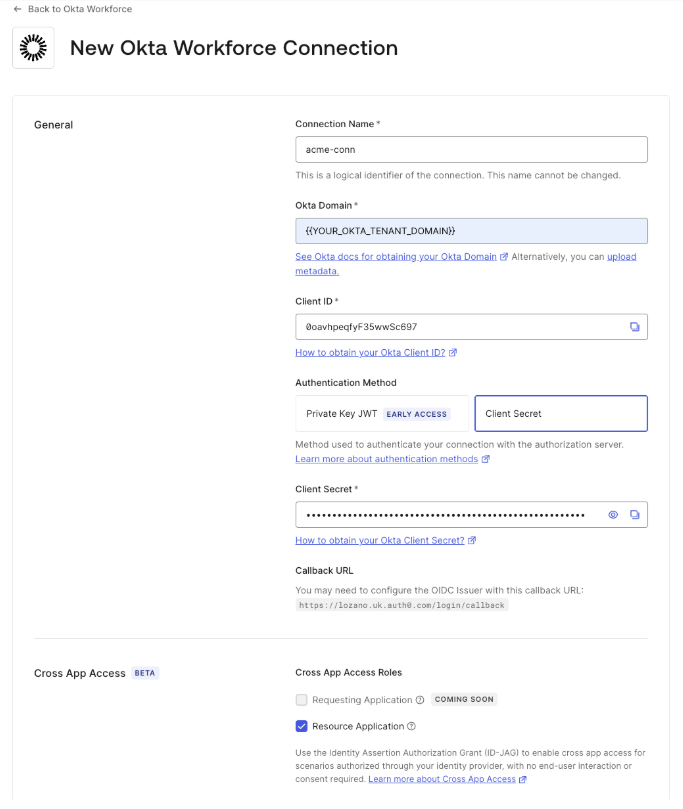Select Client Secret authentication method
The height and width of the screenshot is (809, 683).
tap(561, 413)
